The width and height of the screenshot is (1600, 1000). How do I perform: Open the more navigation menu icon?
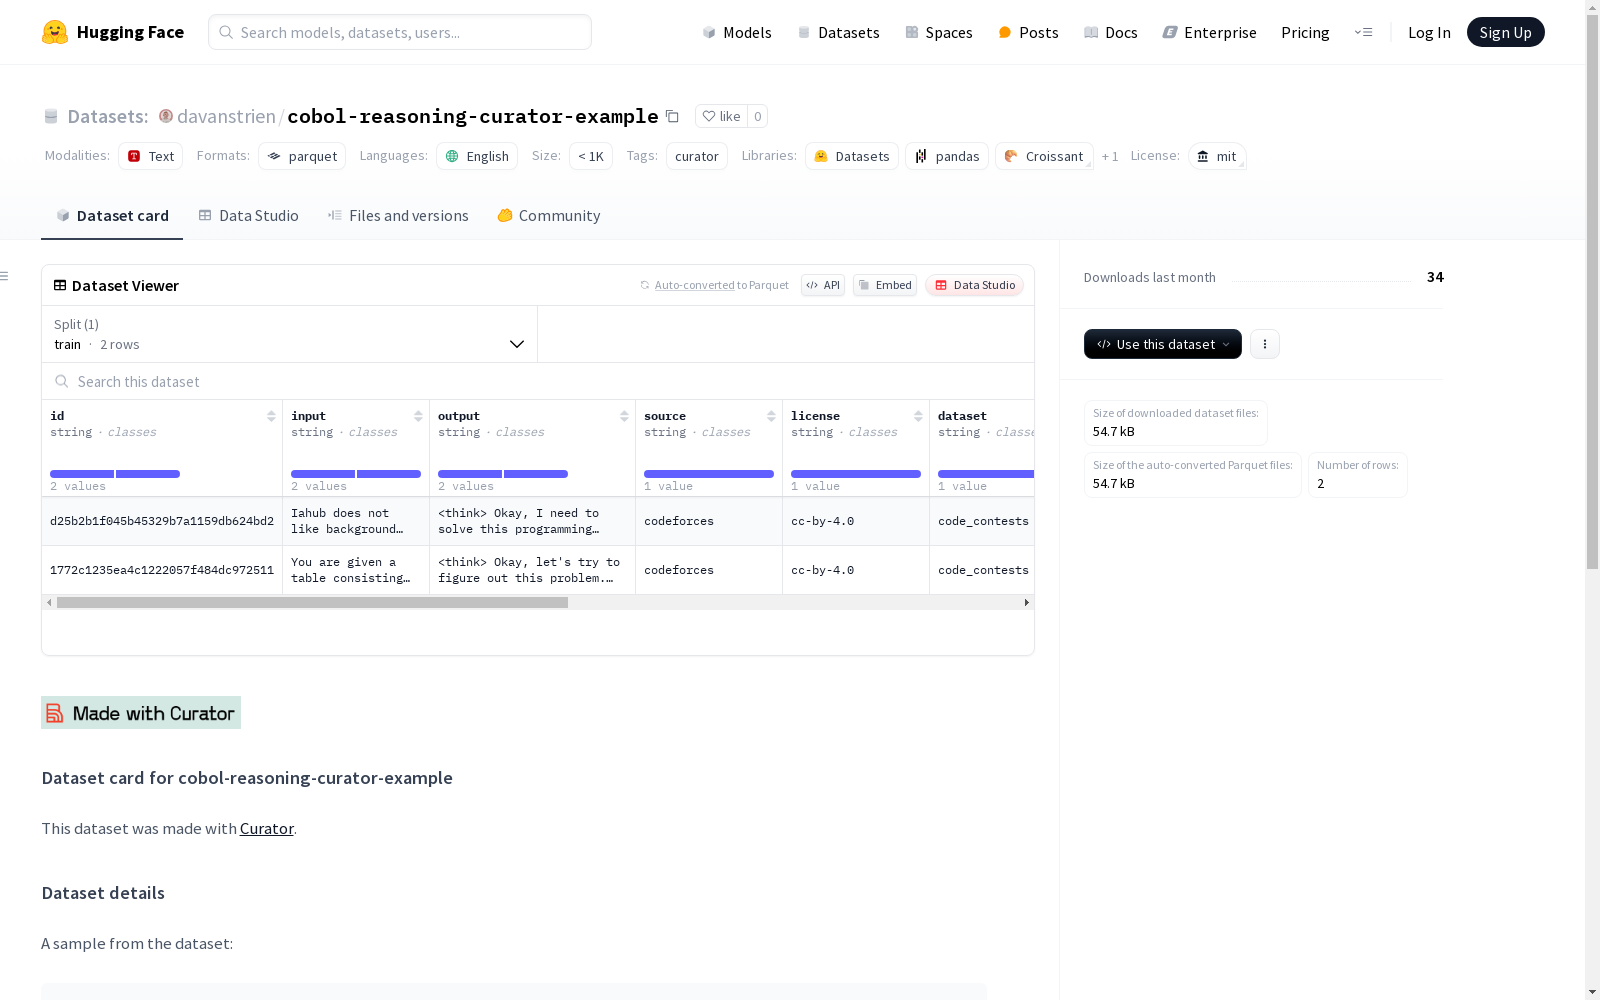pos(1363,32)
